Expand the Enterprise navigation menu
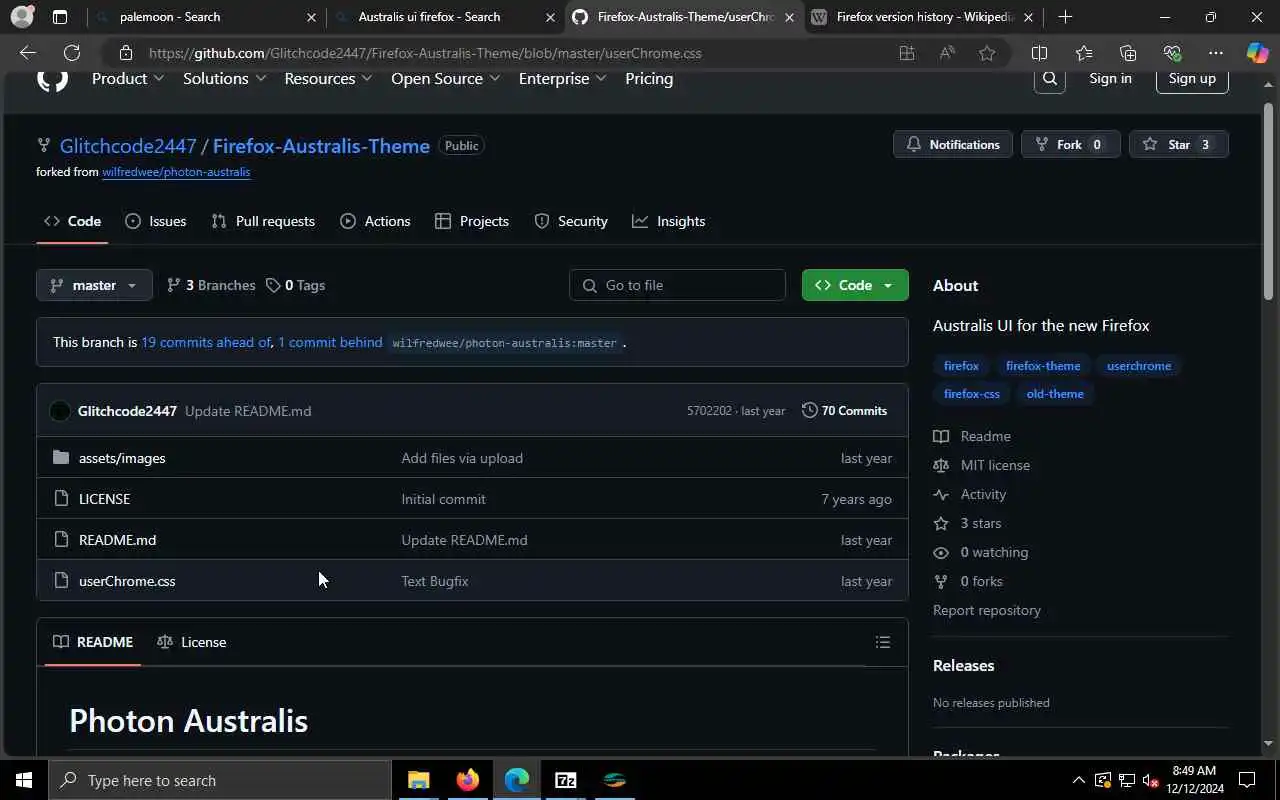Image resolution: width=1280 pixels, height=800 pixels. 562,79
